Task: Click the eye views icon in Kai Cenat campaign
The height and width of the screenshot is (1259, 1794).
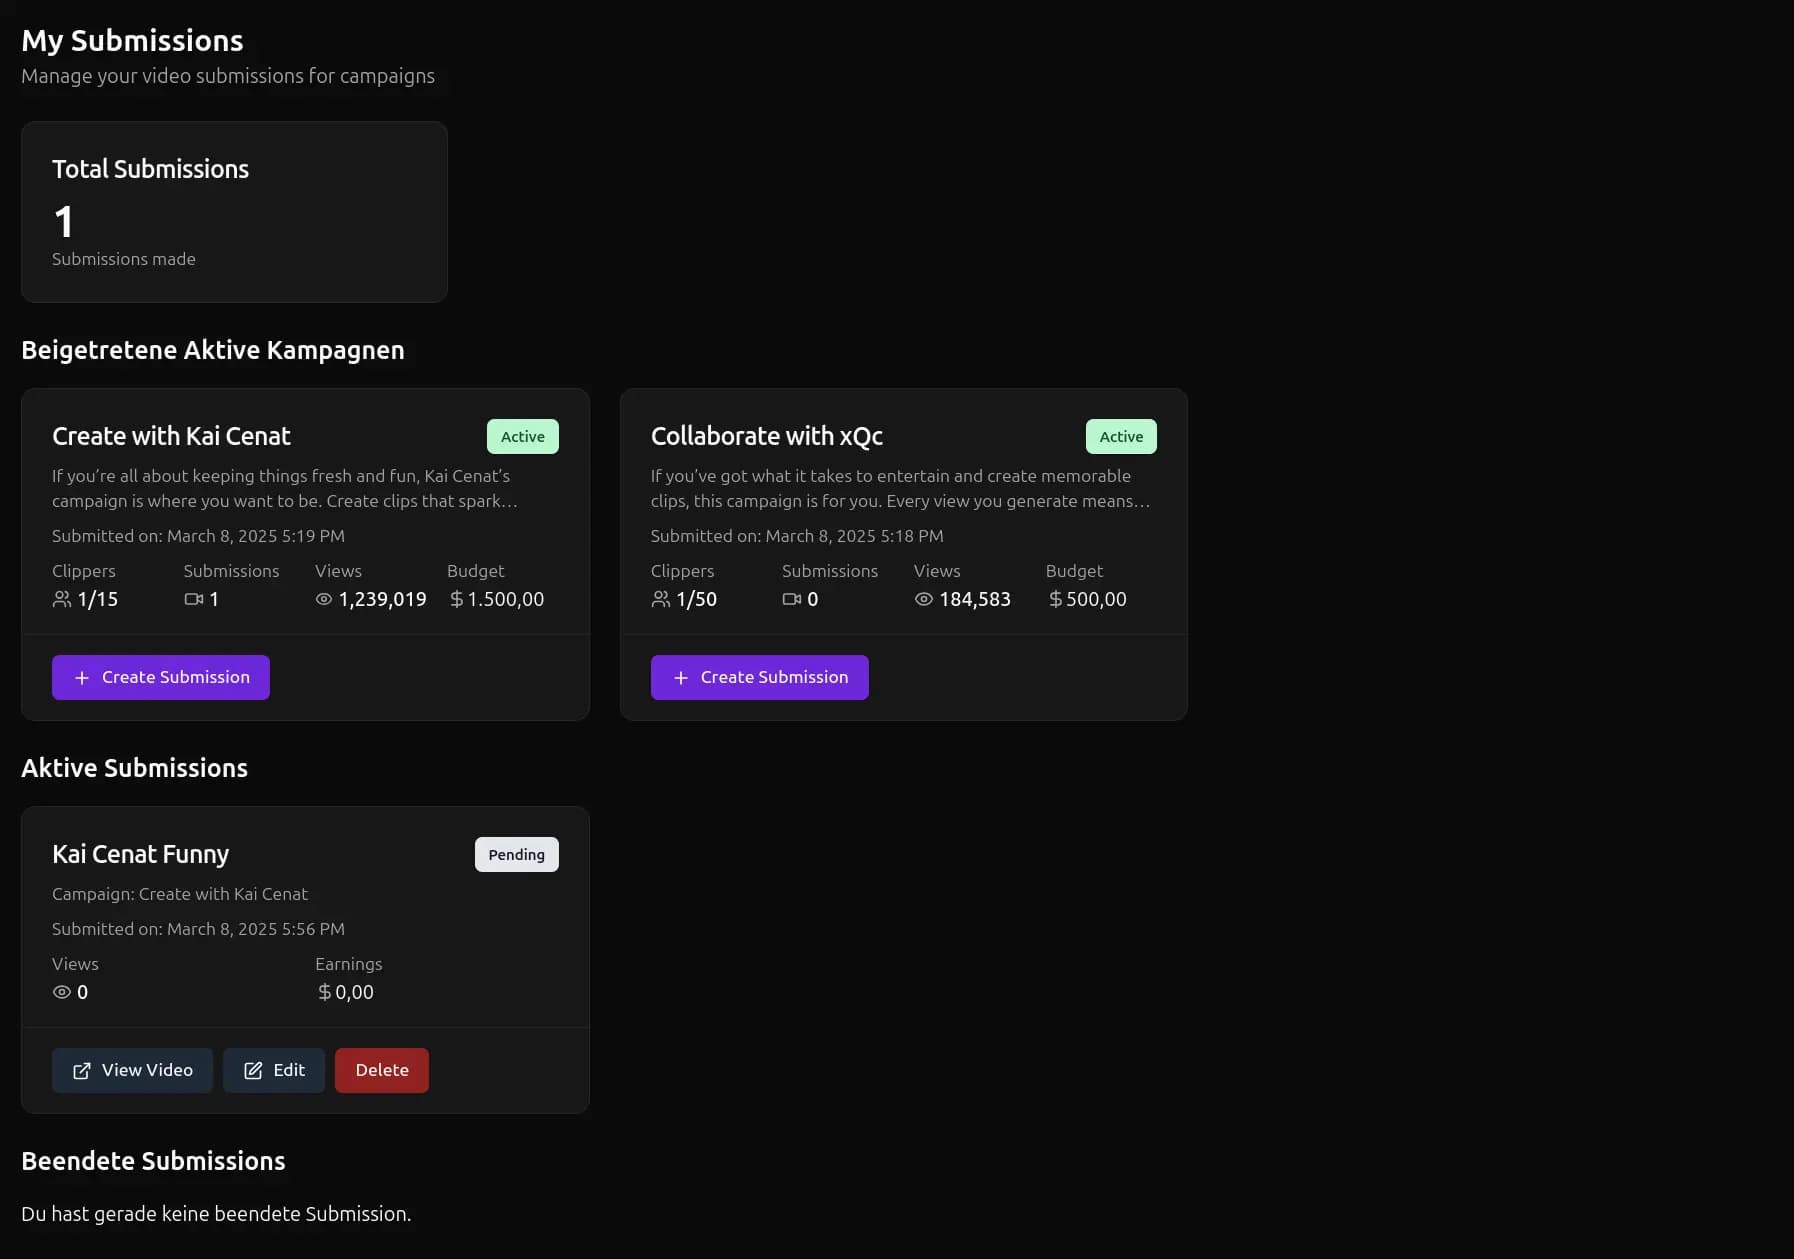Action: click(323, 598)
